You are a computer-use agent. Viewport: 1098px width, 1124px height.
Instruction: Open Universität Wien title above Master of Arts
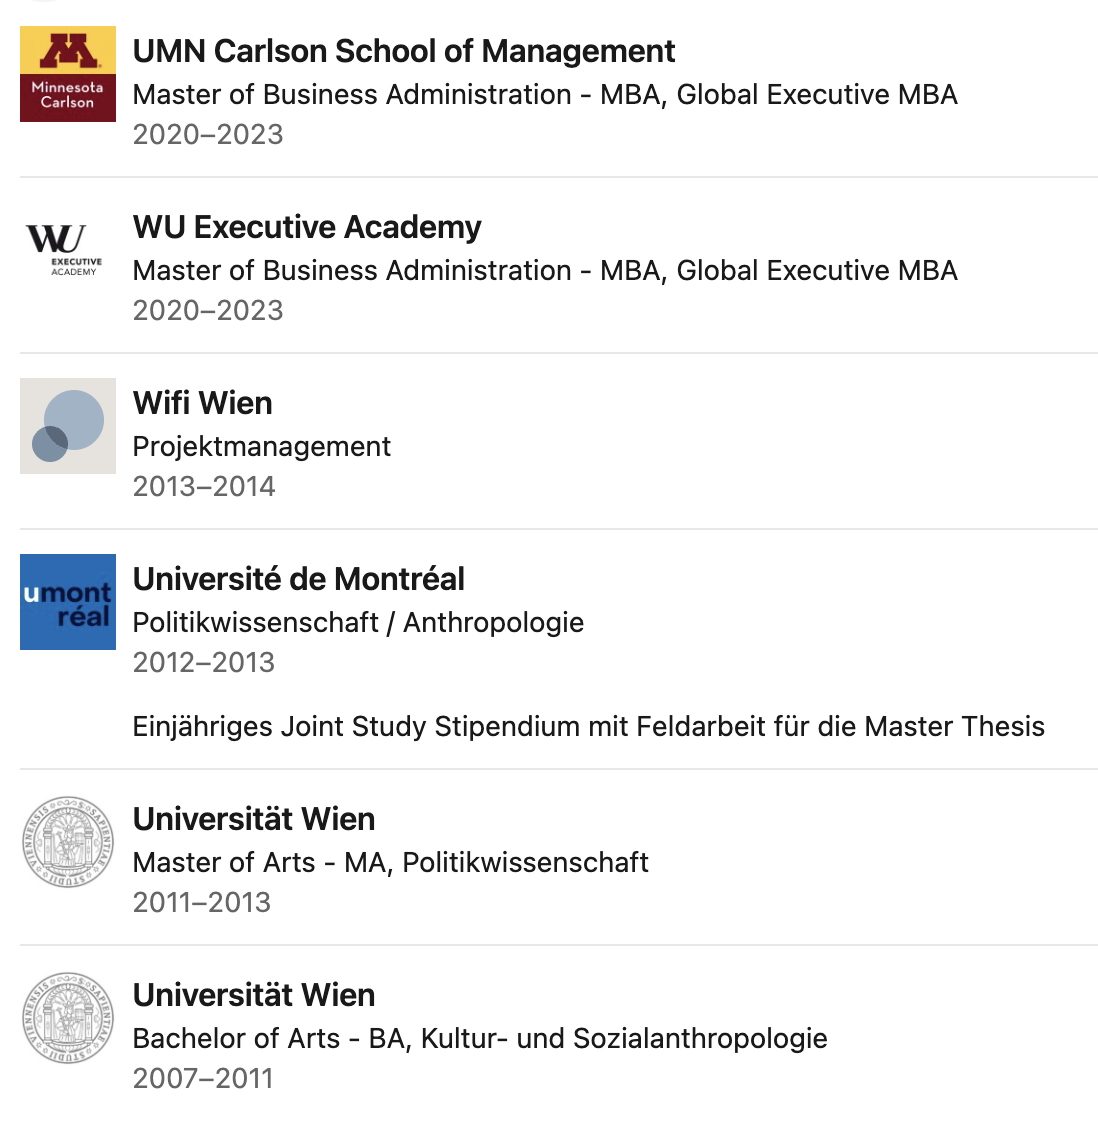tap(254, 819)
